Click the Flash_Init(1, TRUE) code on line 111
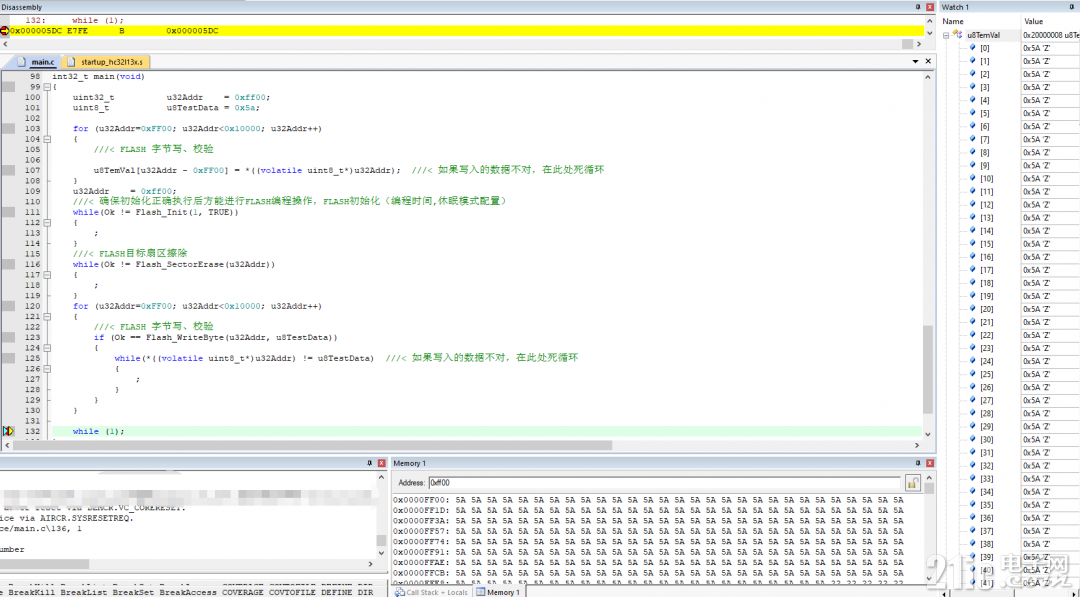 pos(185,212)
